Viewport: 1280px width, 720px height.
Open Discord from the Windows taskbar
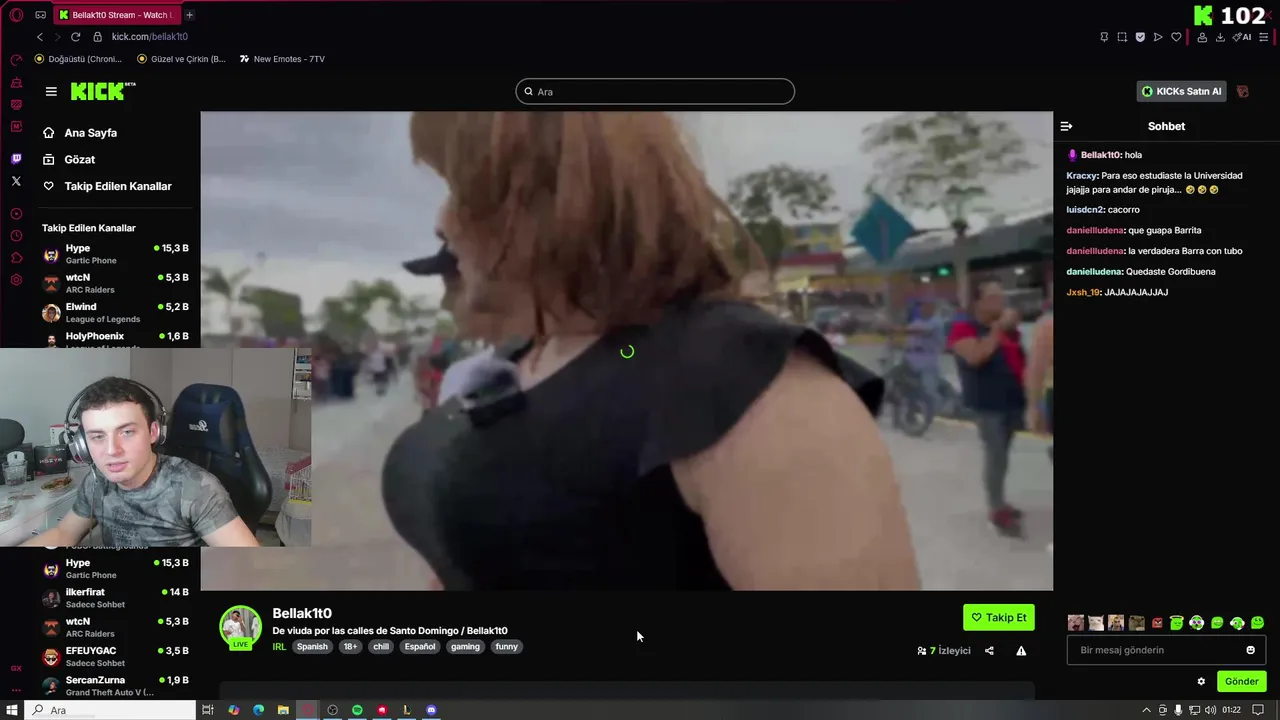click(x=431, y=710)
